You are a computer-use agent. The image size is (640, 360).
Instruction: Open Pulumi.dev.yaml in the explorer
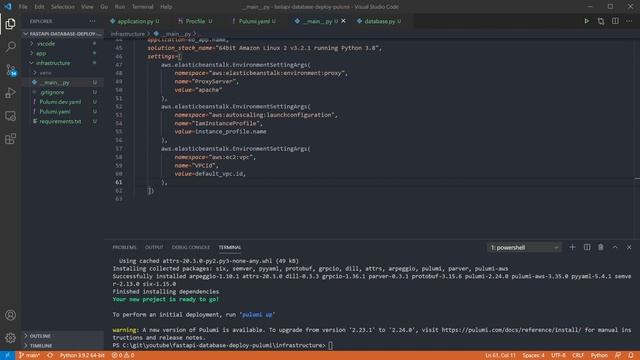(x=62, y=102)
